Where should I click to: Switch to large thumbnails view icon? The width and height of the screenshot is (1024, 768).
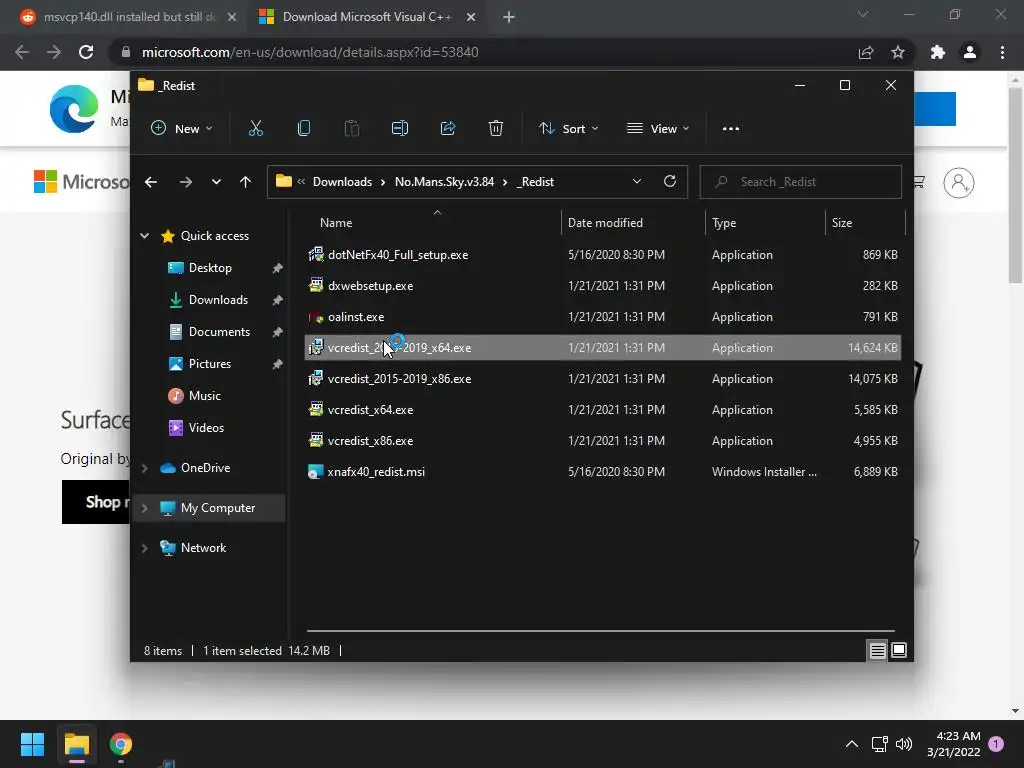click(899, 650)
